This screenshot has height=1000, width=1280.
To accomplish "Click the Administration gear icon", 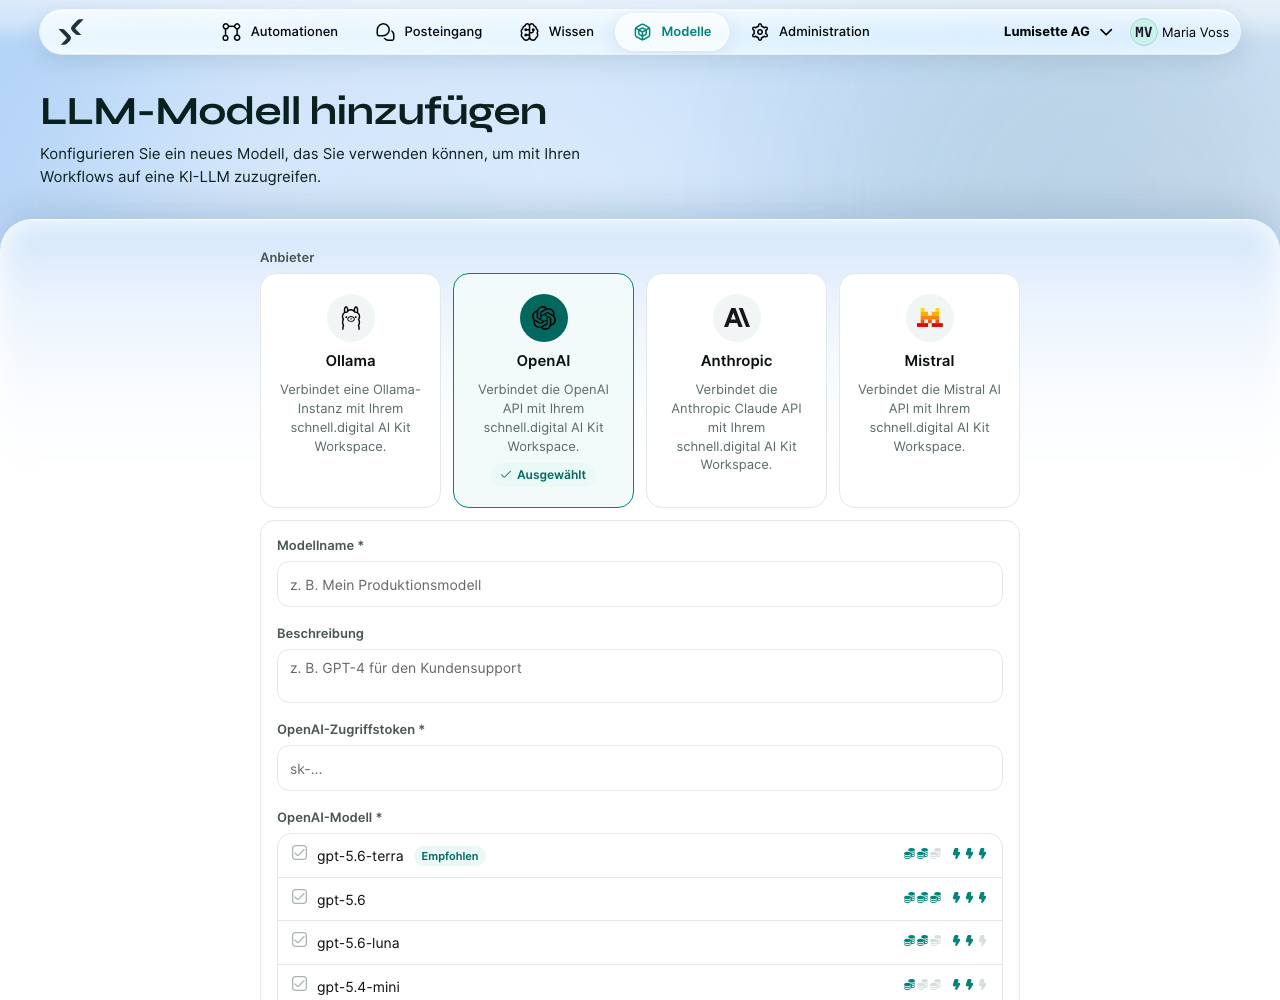I will tap(760, 32).
